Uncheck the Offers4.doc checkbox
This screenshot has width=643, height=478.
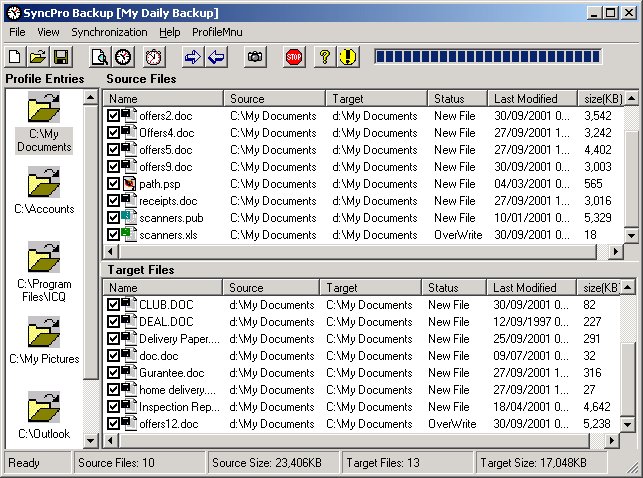[x=113, y=133]
